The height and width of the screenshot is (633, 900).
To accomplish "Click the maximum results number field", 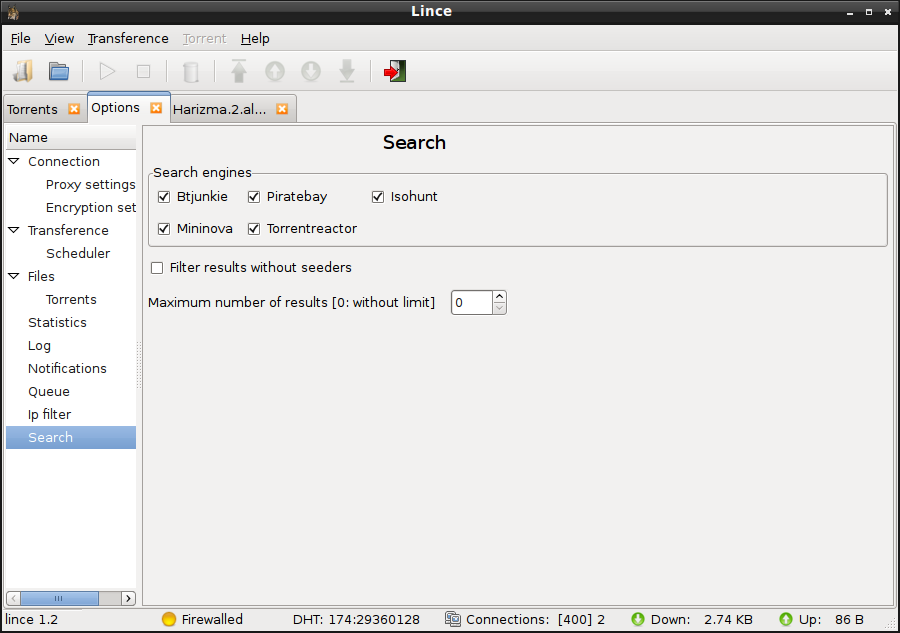I will pos(472,302).
